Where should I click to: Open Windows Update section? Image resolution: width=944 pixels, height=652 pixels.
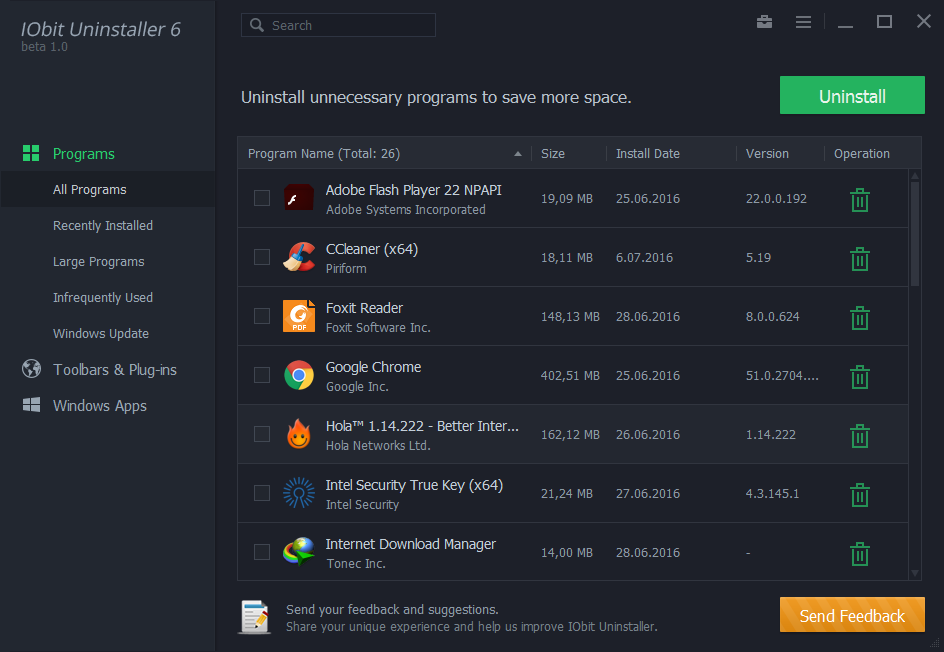point(101,334)
